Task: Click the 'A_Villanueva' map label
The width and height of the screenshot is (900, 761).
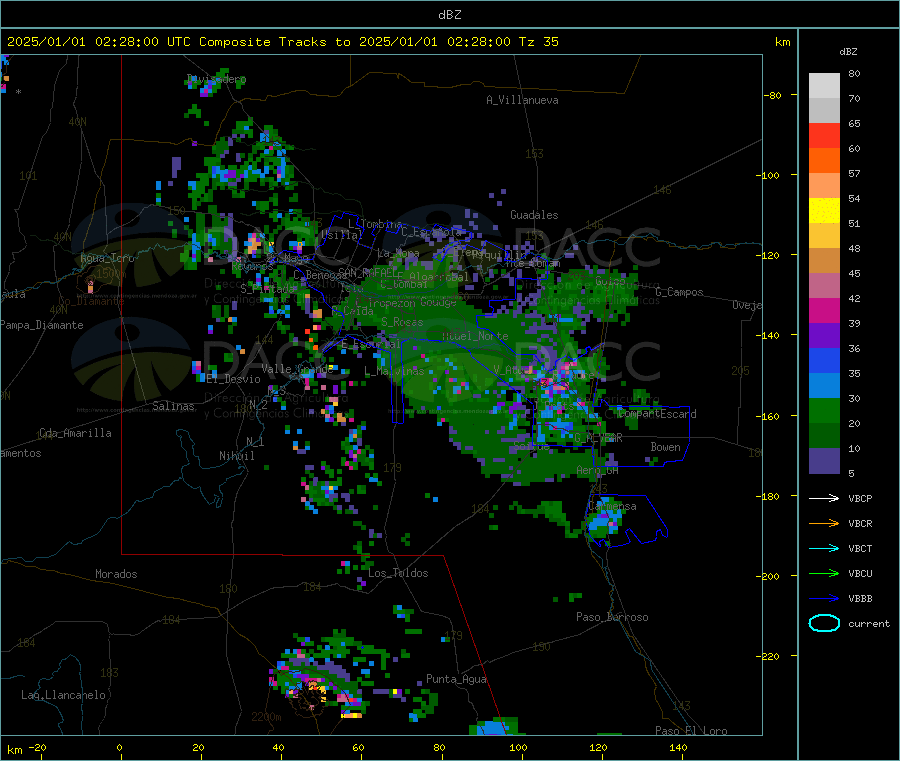Action: (x=522, y=100)
